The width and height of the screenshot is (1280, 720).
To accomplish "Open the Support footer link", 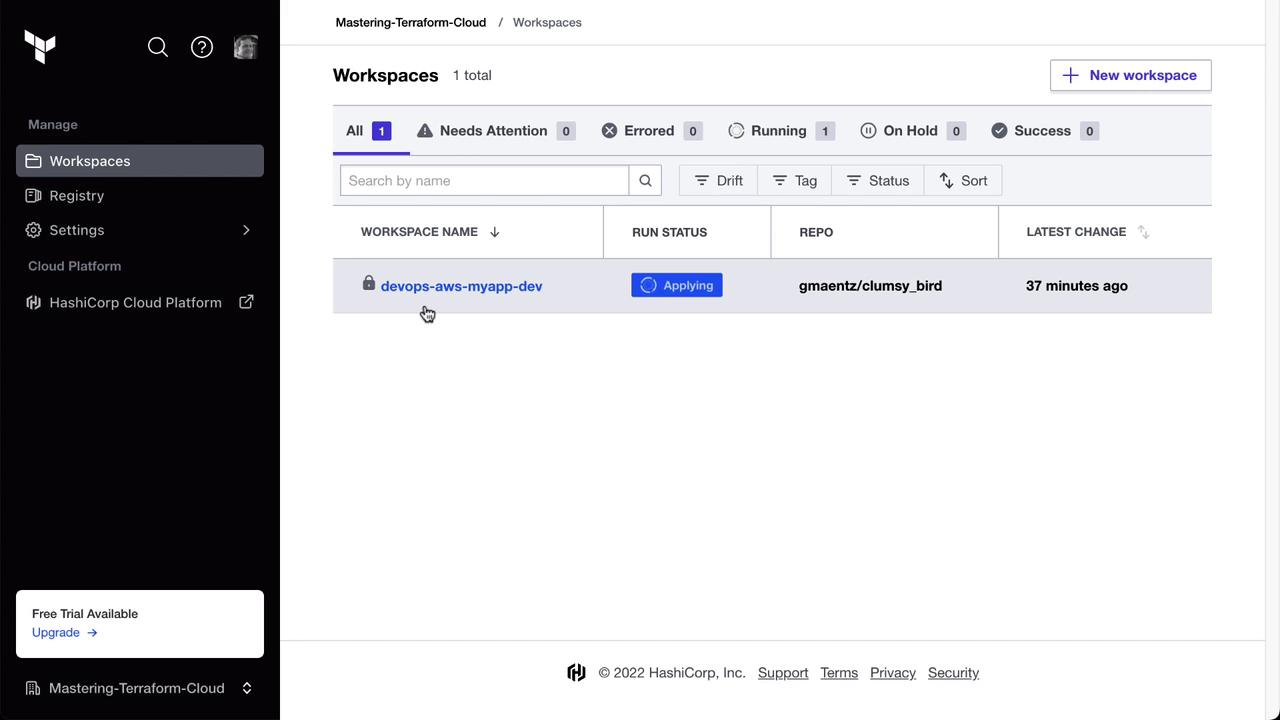I will pyautogui.click(x=783, y=673).
